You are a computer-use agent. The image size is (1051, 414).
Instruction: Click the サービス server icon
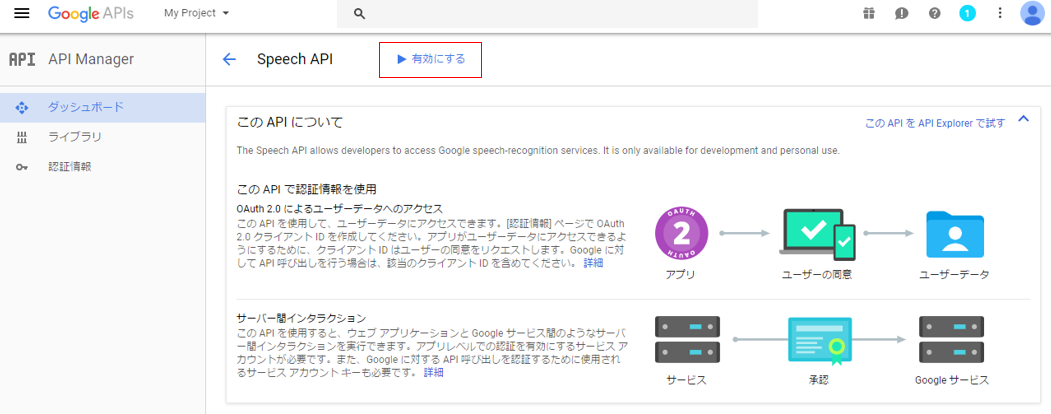pos(687,340)
